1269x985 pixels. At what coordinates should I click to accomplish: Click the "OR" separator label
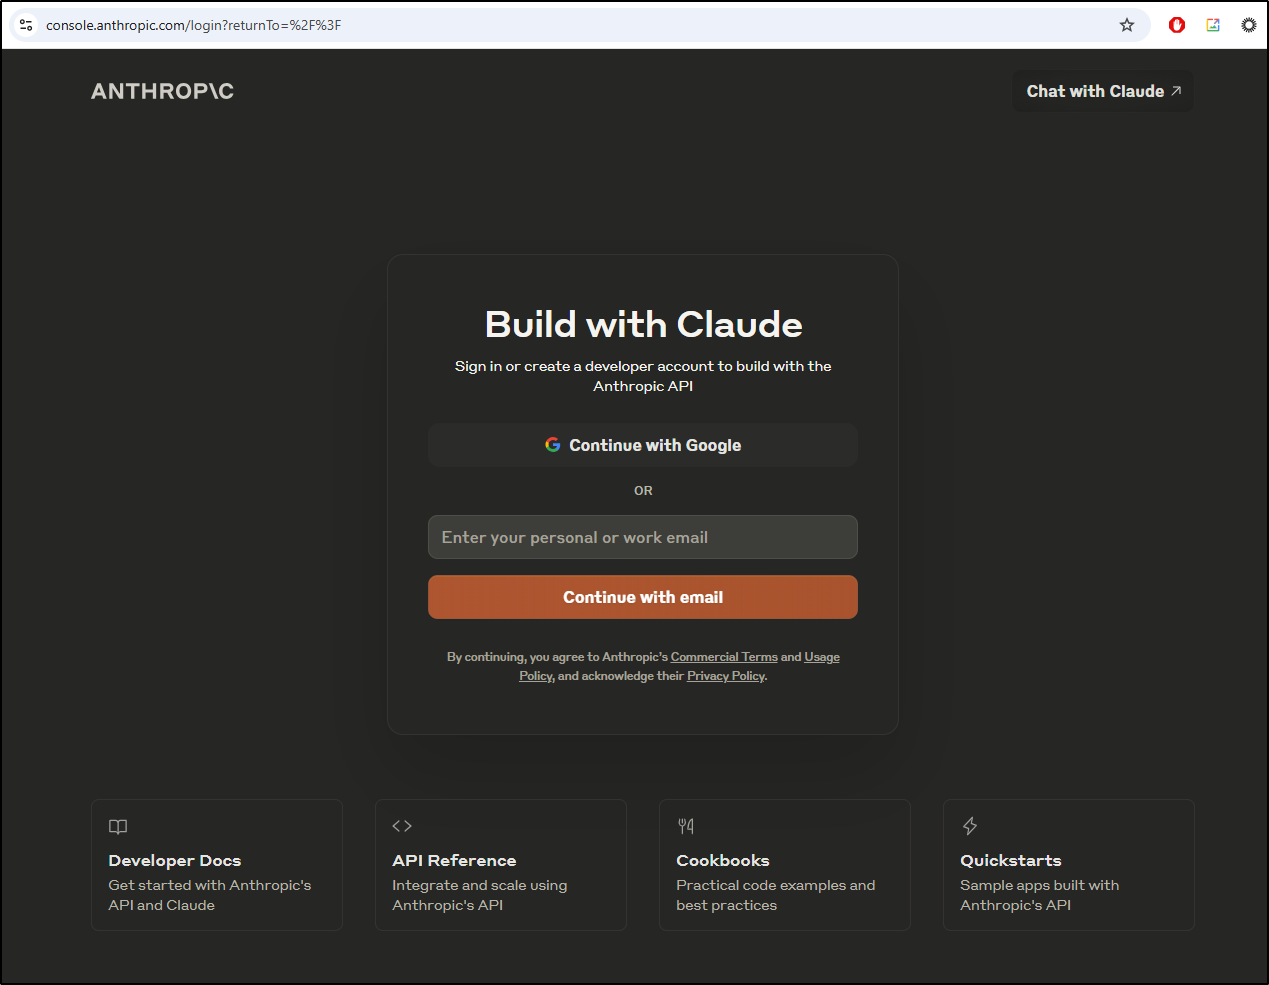pyautogui.click(x=643, y=491)
